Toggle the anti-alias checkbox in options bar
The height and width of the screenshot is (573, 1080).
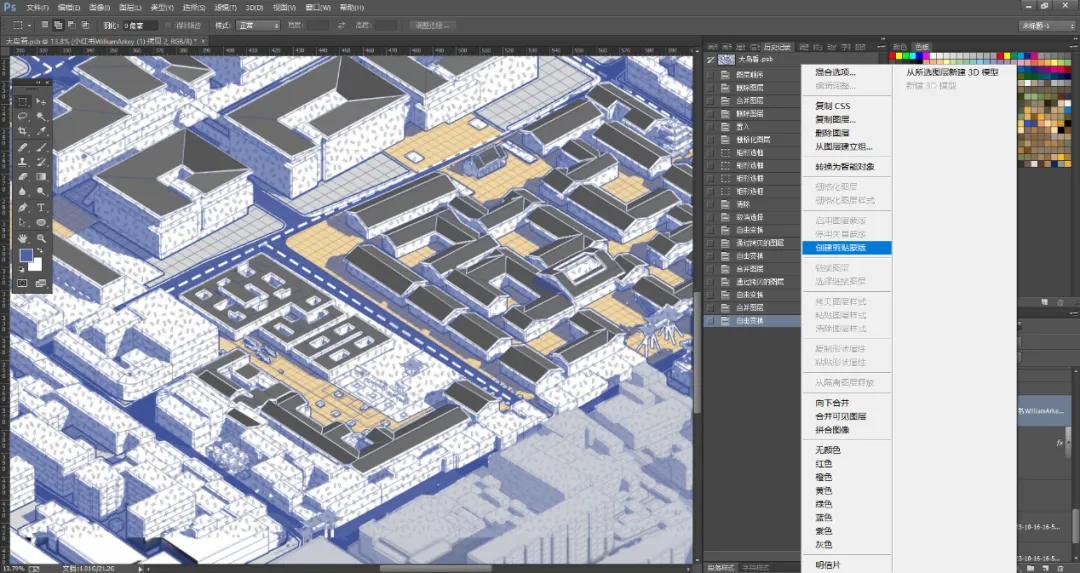point(168,25)
